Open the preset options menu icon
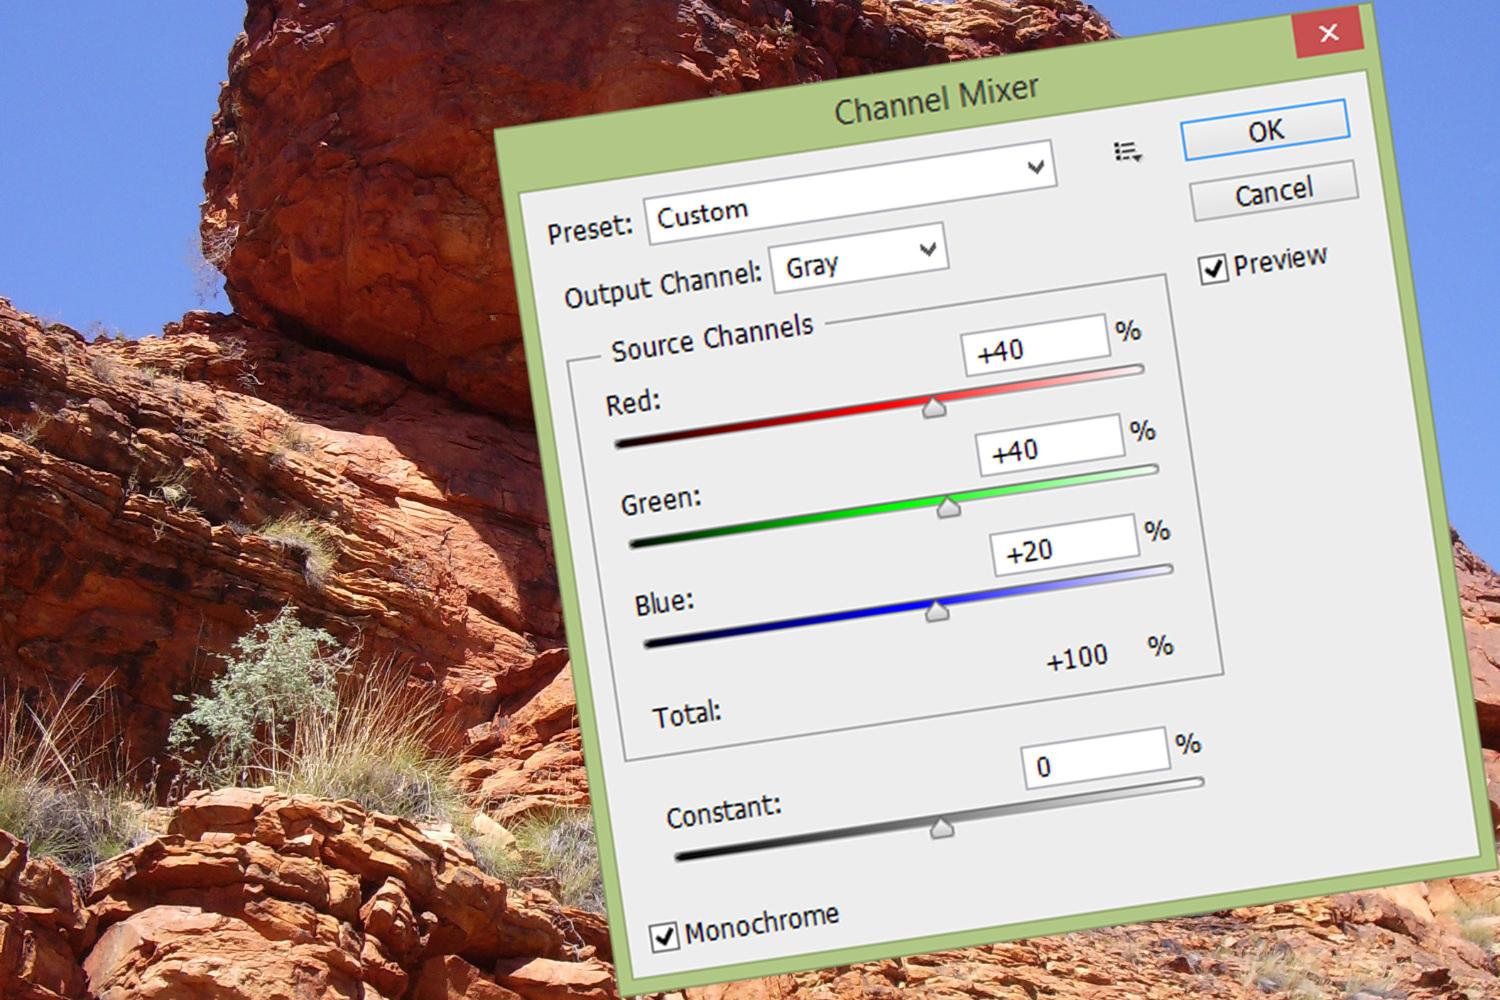The height and width of the screenshot is (1000, 1500). point(1128,152)
